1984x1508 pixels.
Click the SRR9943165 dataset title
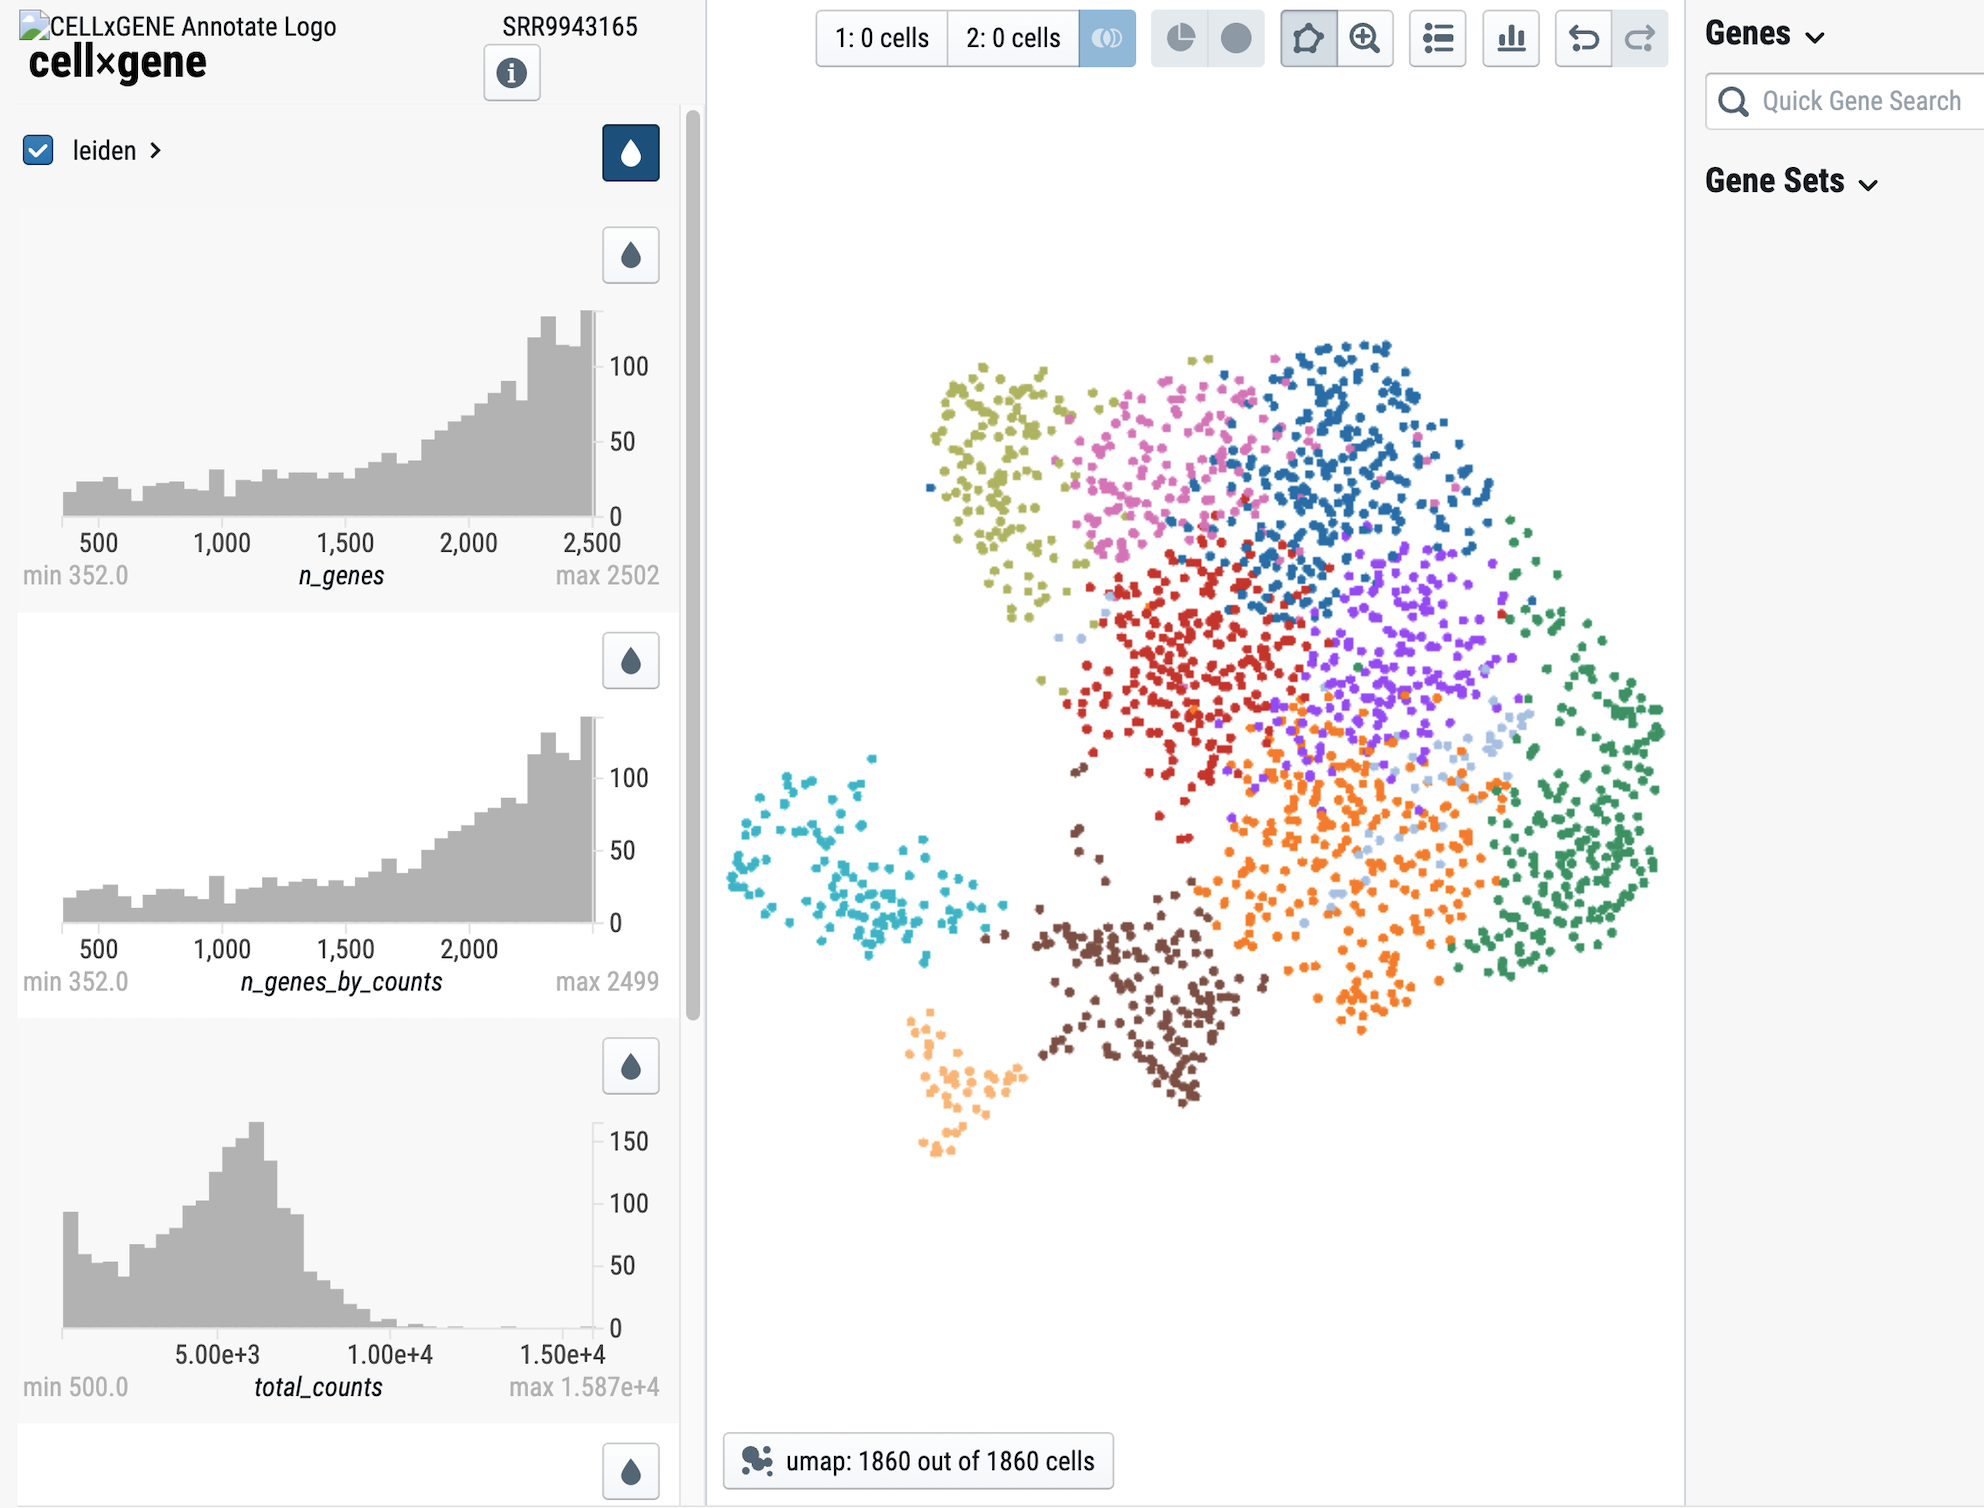570,26
